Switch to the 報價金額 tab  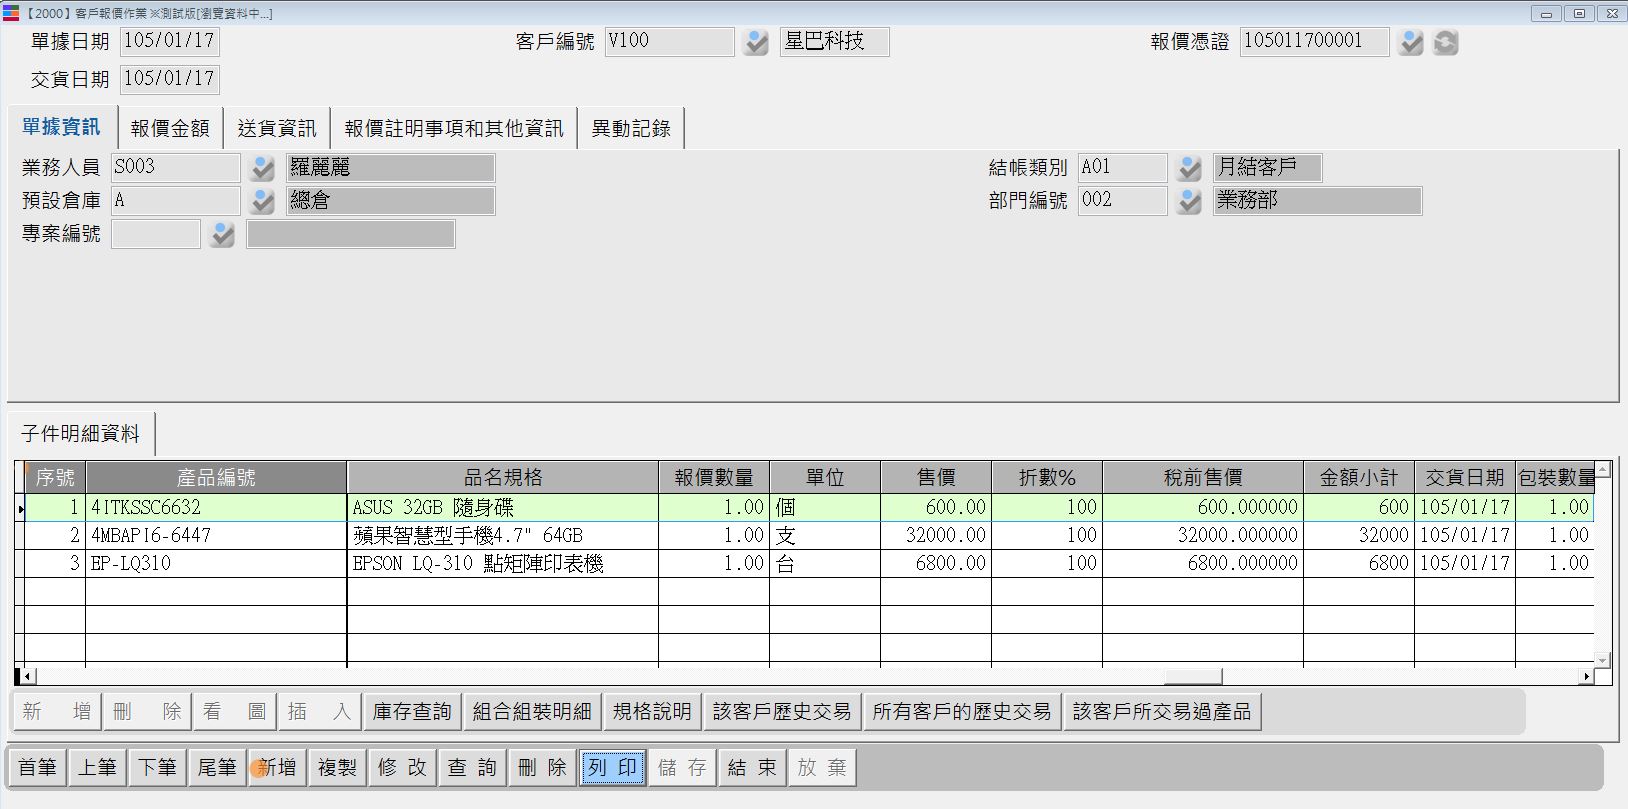point(170,128)
